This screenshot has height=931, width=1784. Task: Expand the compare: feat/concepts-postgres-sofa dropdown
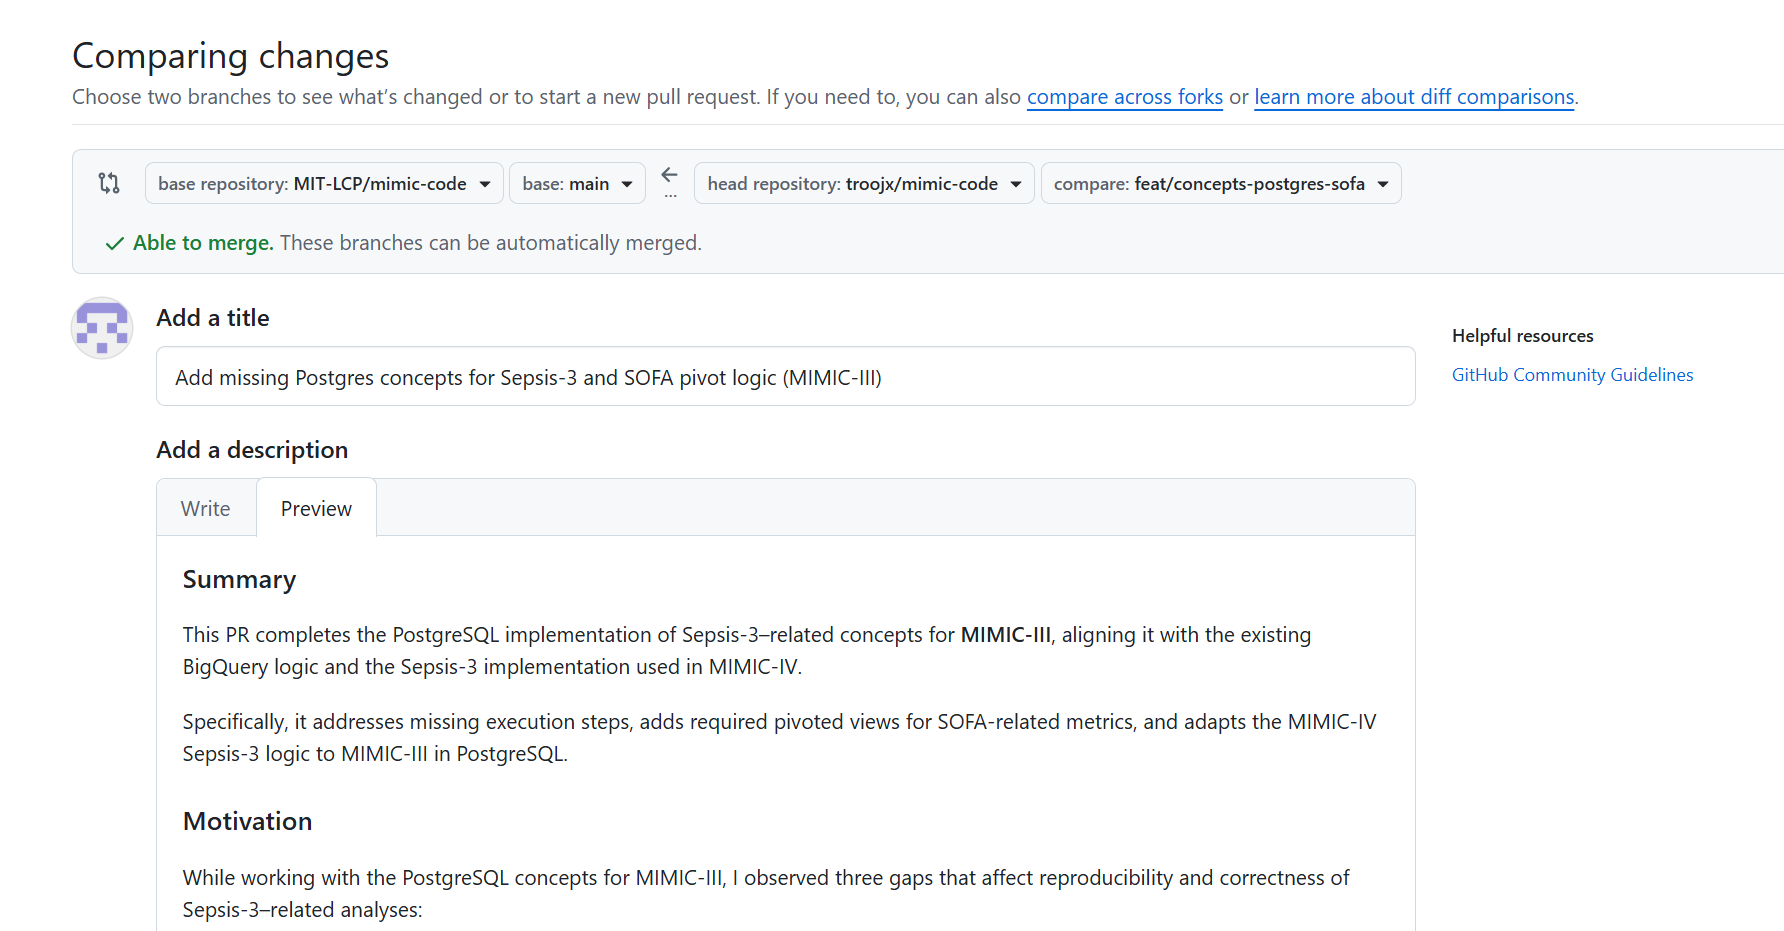coord(1220,184)
